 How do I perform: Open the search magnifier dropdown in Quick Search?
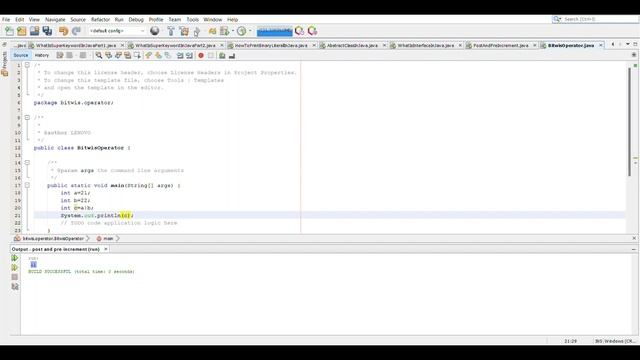coord(557,19)
